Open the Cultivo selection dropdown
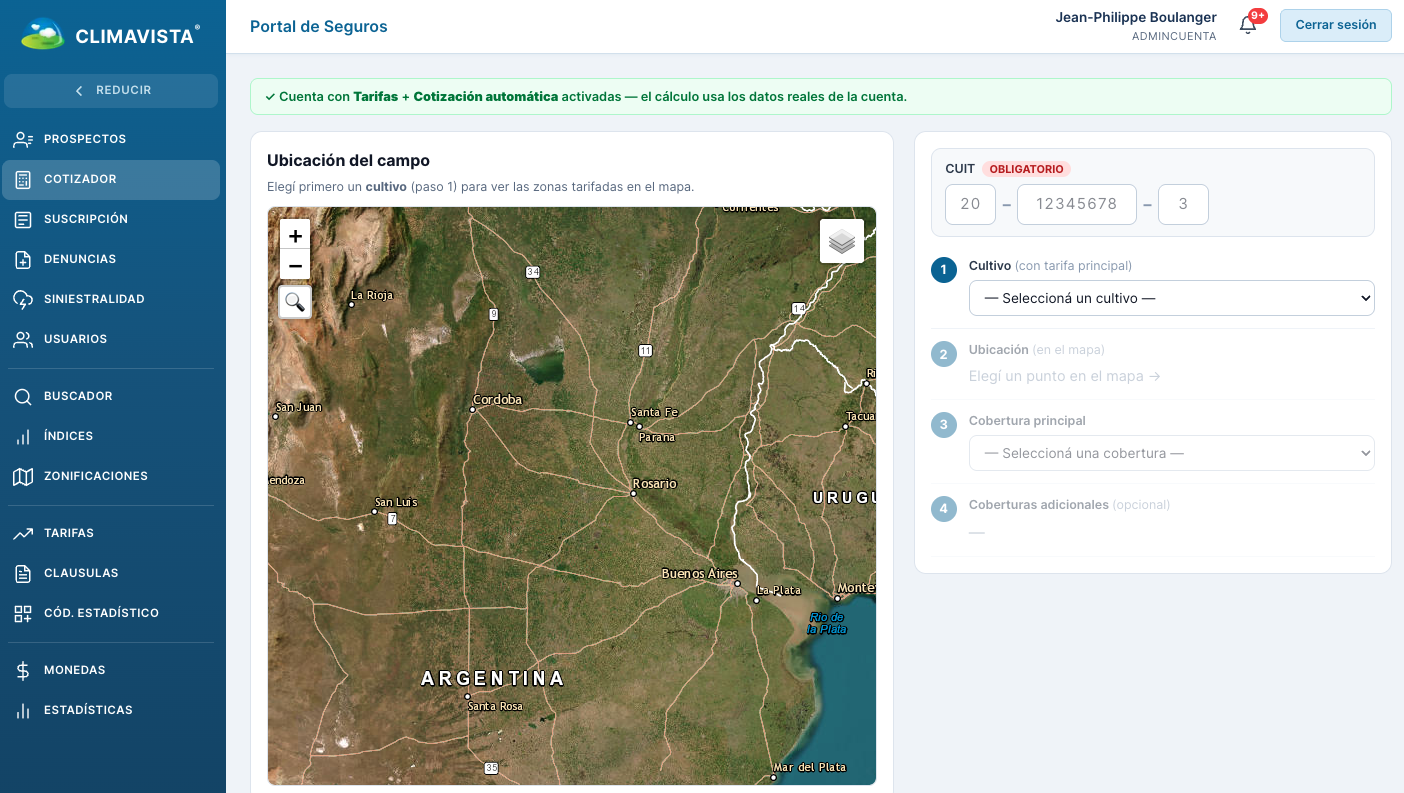This screenshot has height=793, width=1404. point(1171,298)
